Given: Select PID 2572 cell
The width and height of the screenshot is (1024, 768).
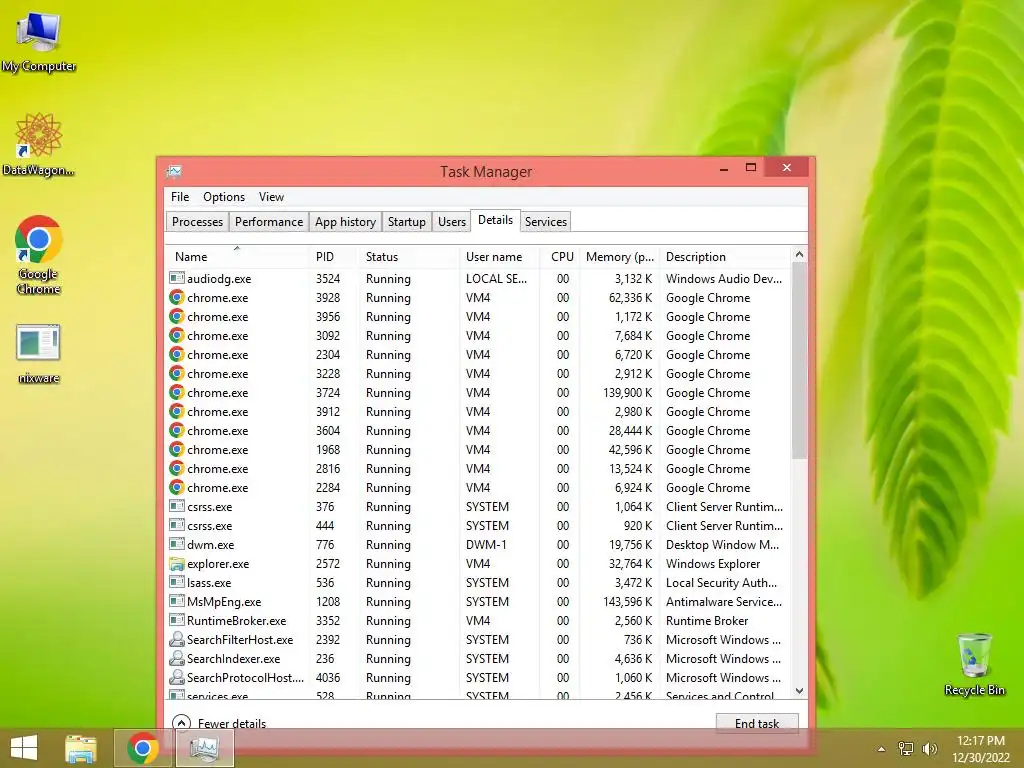Looking at the screenshot, I should pos(328,564).
